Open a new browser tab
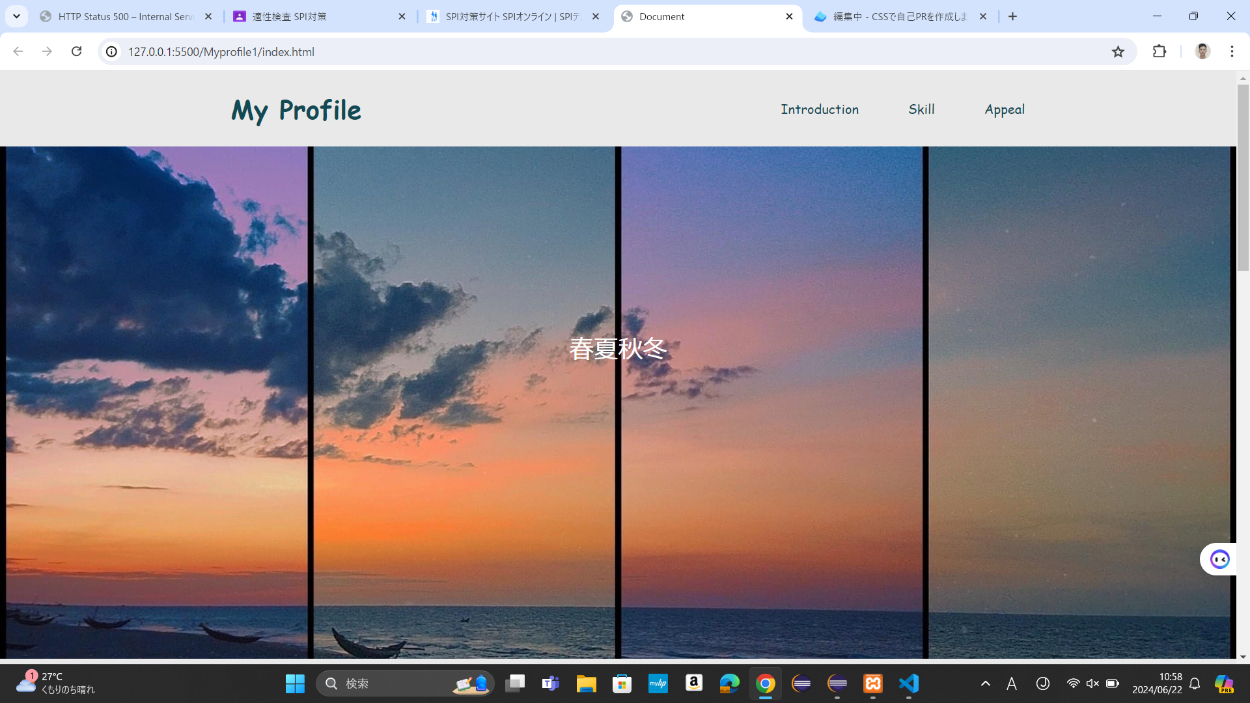Screen dimensions: 1250x703 coord(1013,16)
